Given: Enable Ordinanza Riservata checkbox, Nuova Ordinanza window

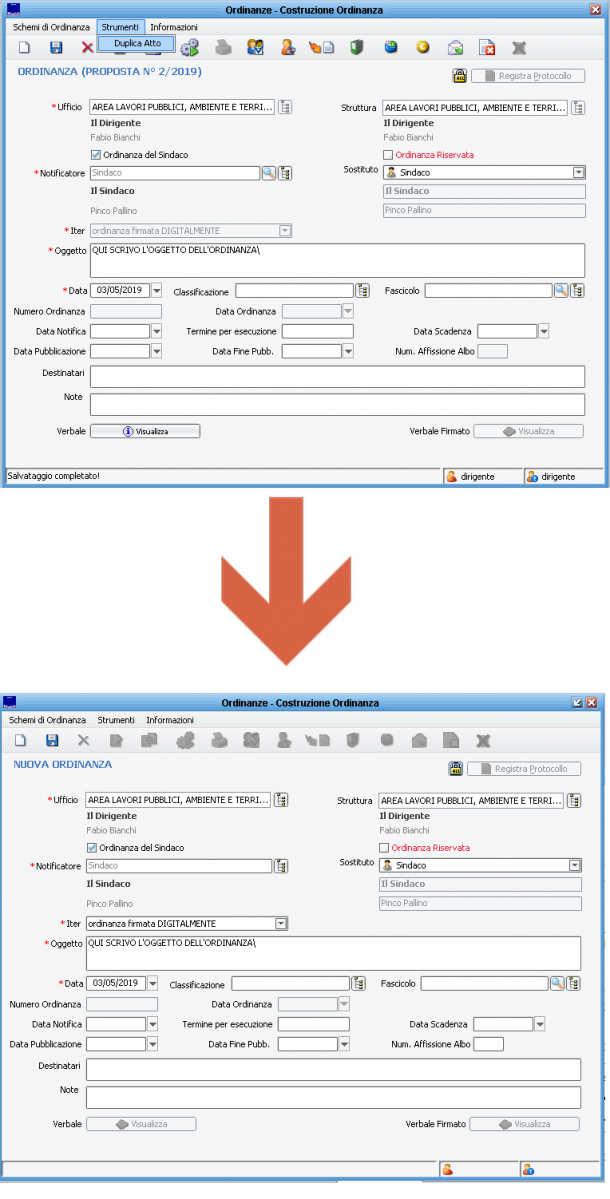Looking at the screenshot, I should pyautogui.click(x=384, y=848).
